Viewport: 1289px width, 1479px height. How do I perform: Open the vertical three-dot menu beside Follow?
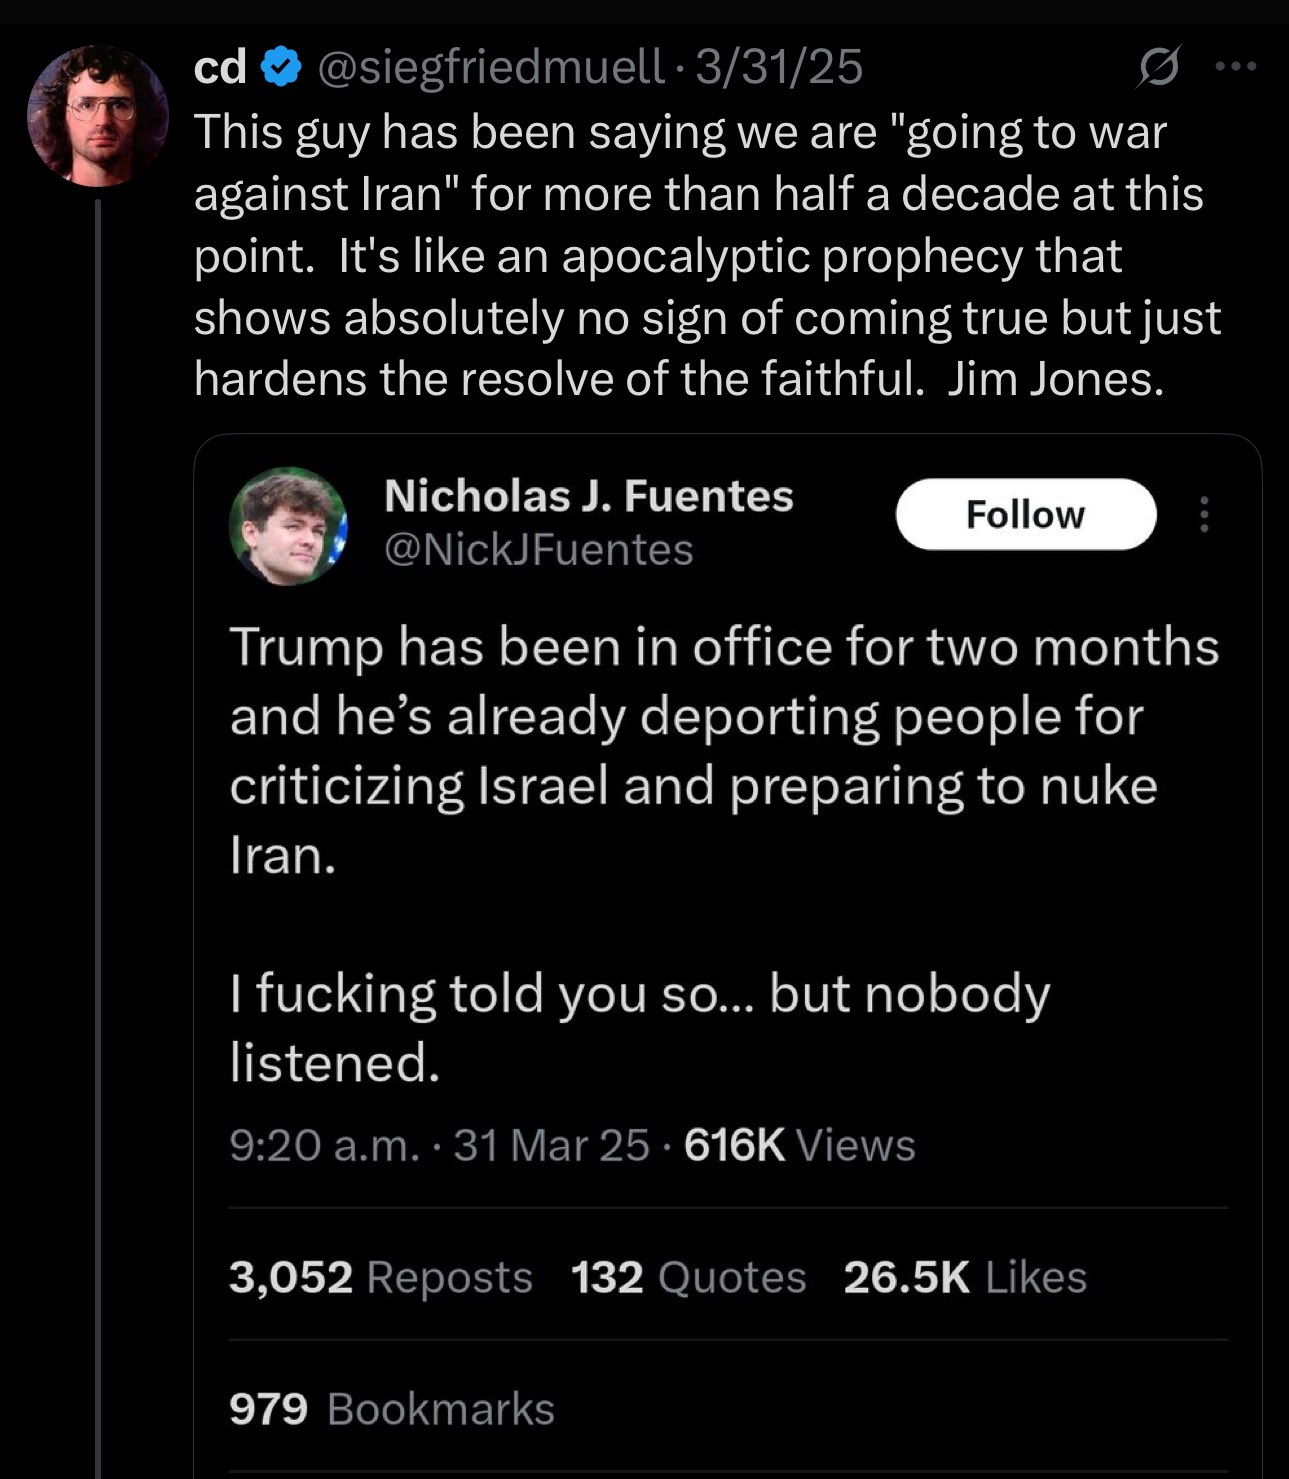(x=1204, y=514)
